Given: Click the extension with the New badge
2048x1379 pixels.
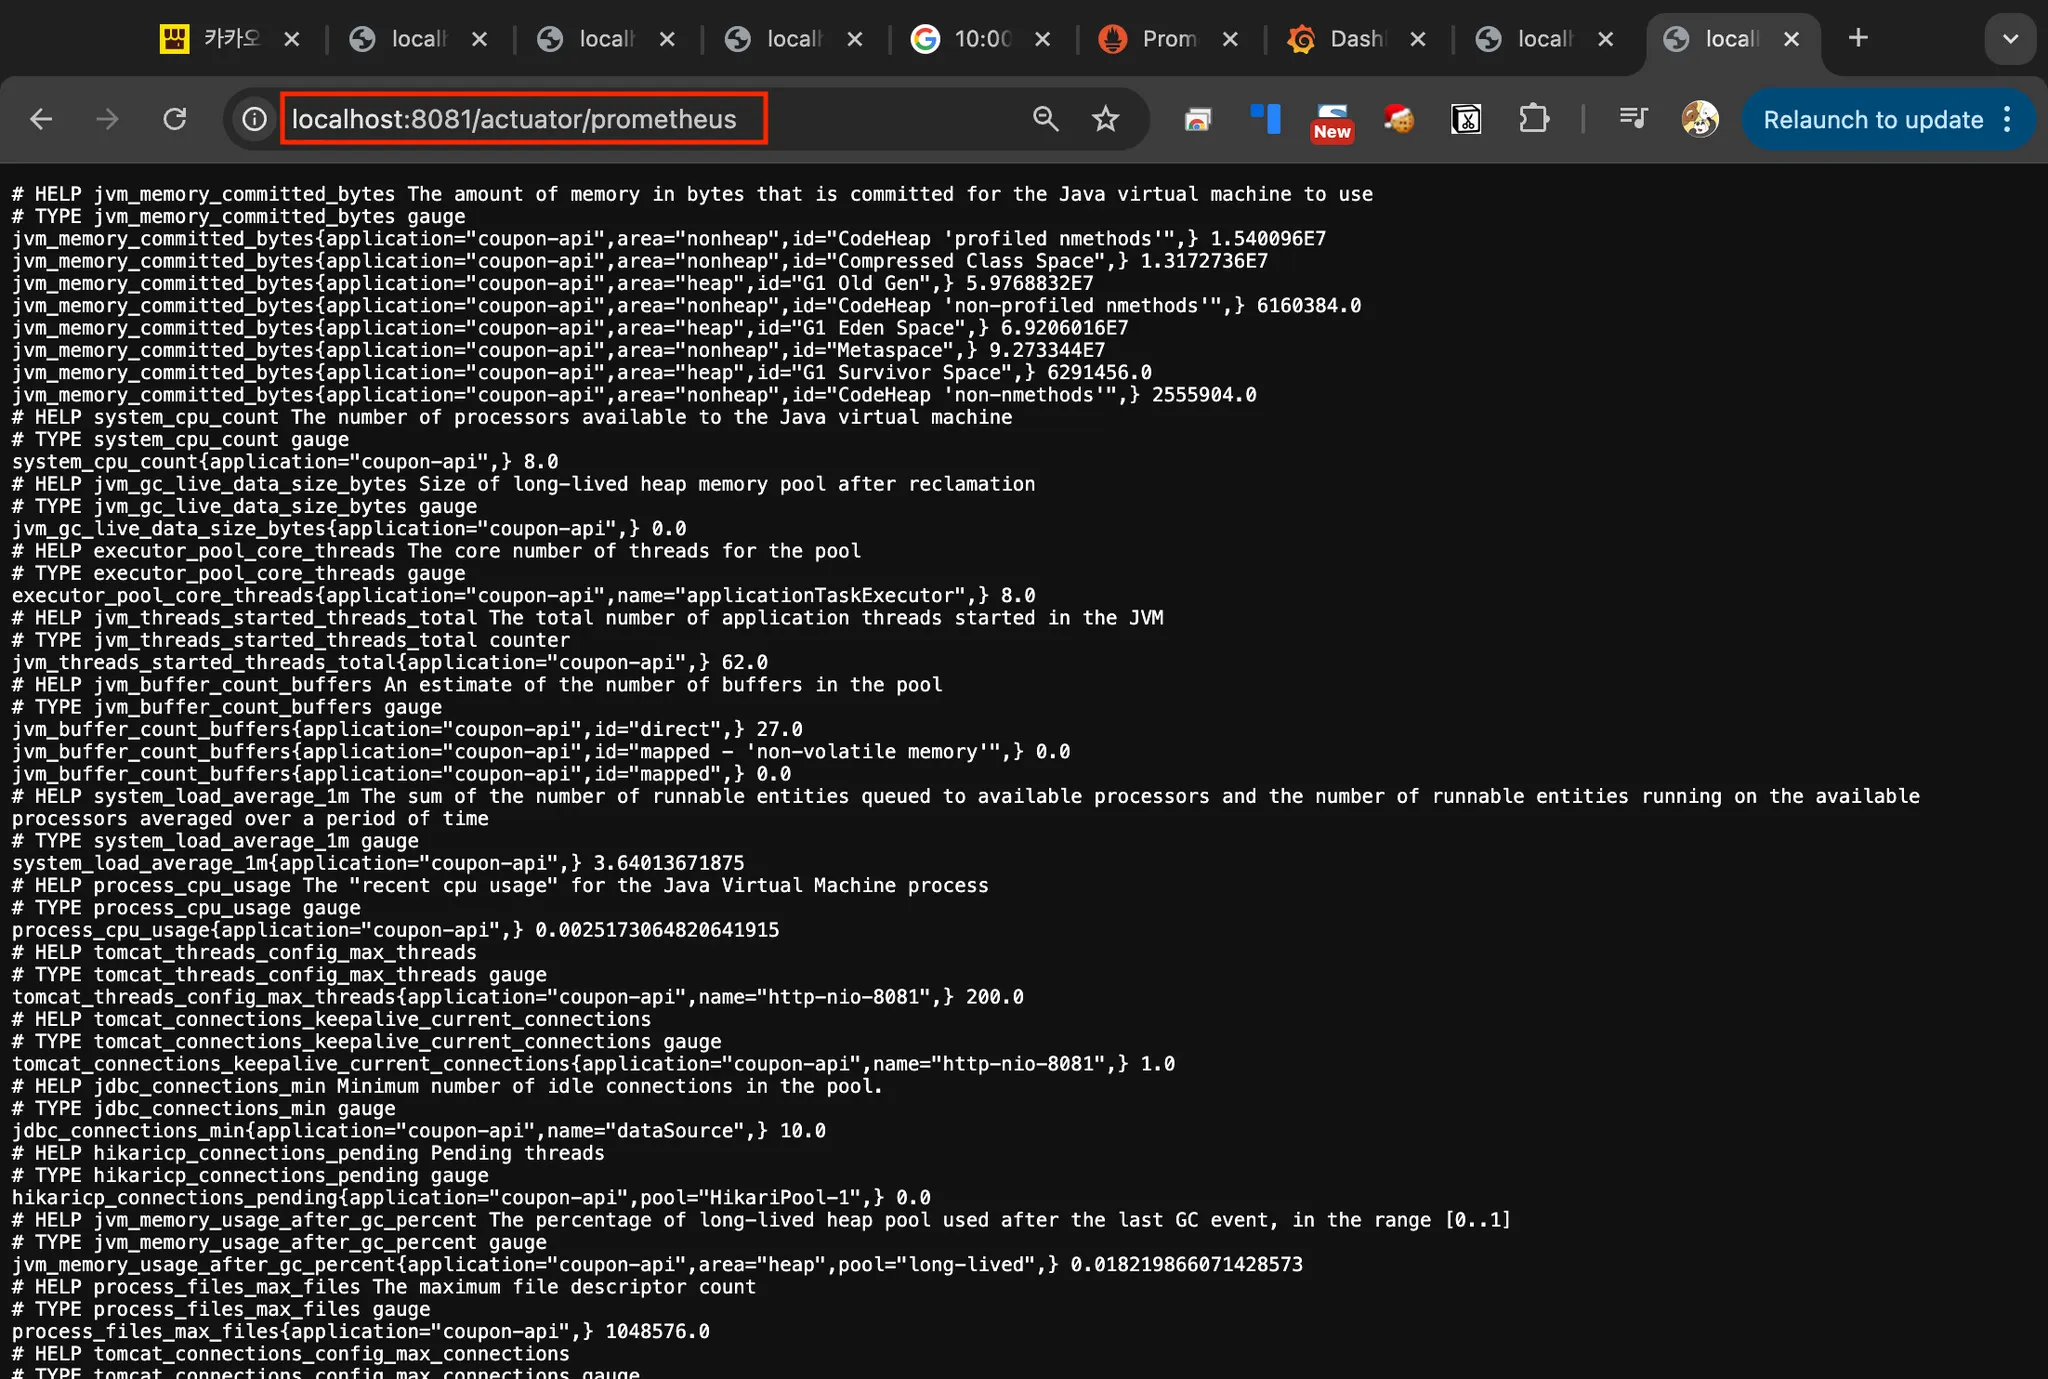Looking at the screenshot, I should point(1332,121).
